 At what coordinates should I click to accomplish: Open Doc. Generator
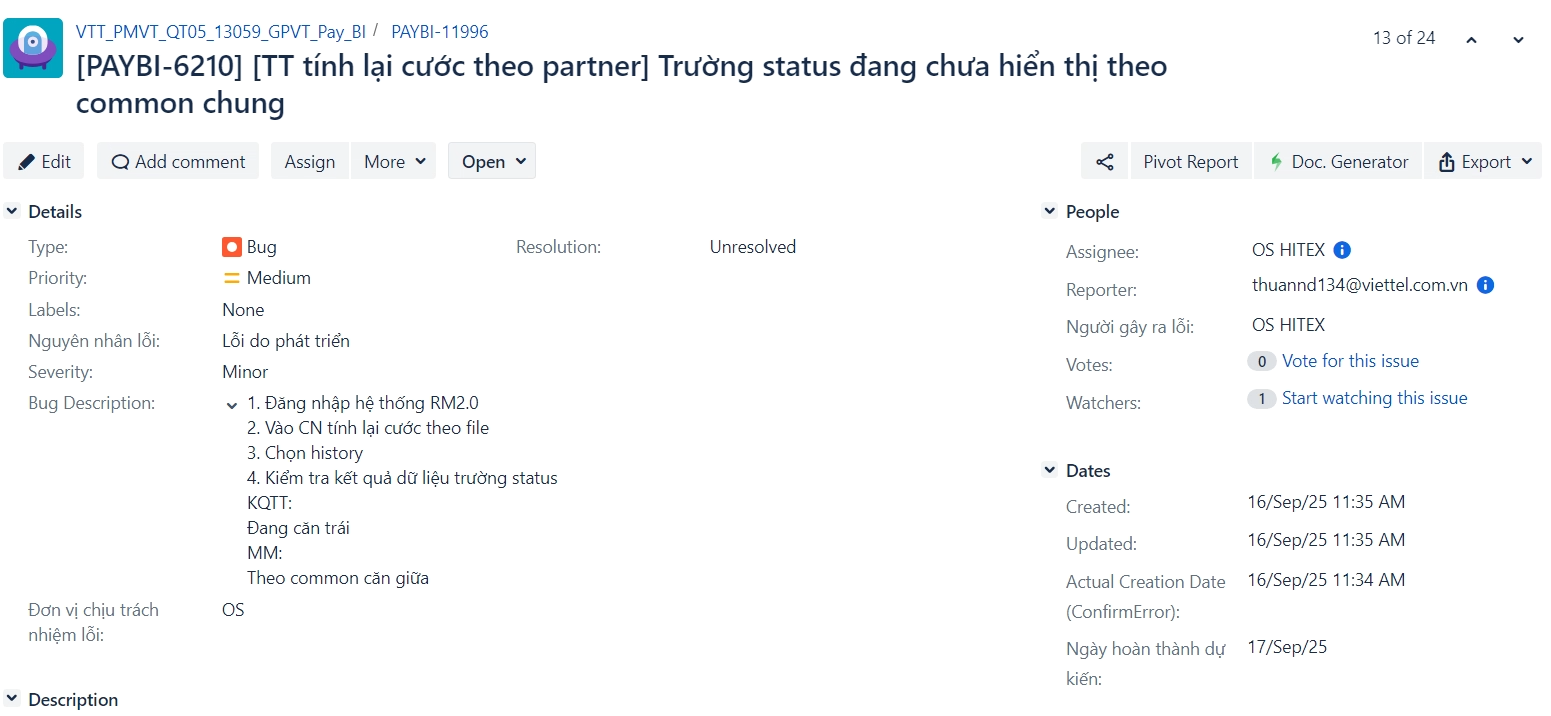coord(1338,162)
